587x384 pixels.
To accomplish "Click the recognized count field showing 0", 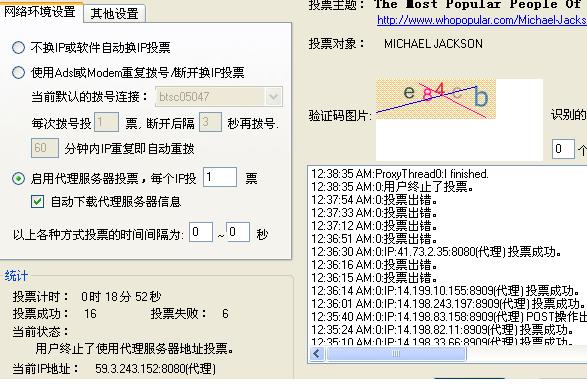I will point(563,149).
